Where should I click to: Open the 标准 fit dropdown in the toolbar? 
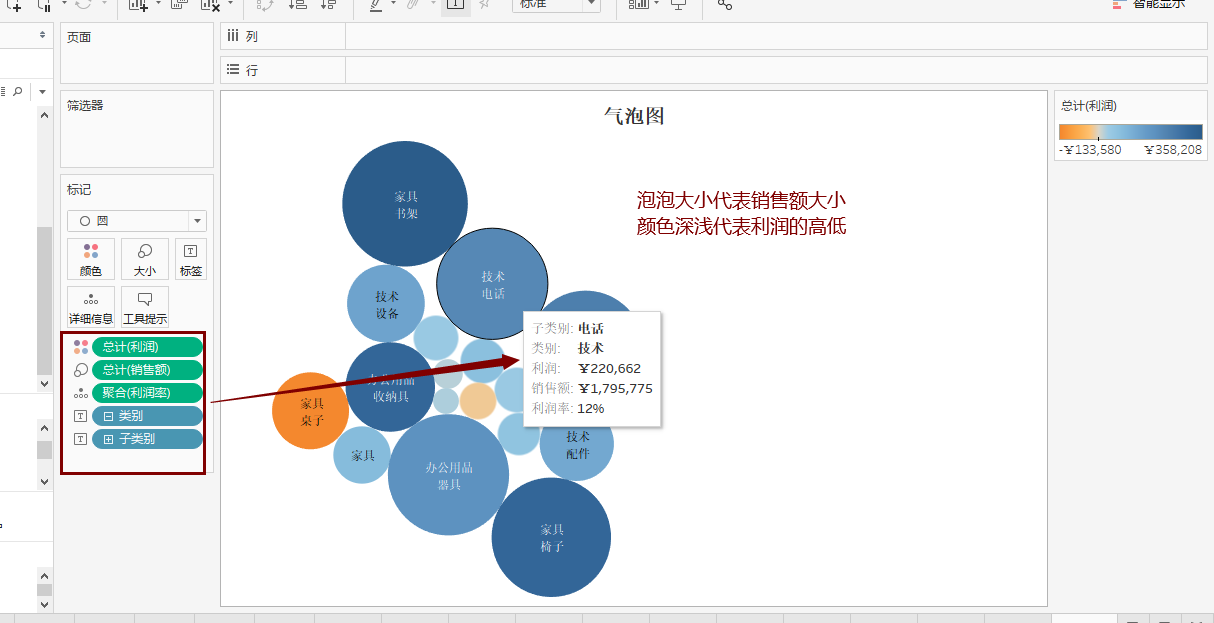(556, 5)
